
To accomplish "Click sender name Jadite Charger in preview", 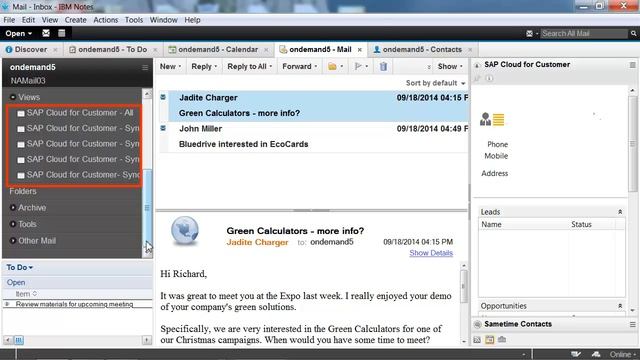I will click(257, 242).
